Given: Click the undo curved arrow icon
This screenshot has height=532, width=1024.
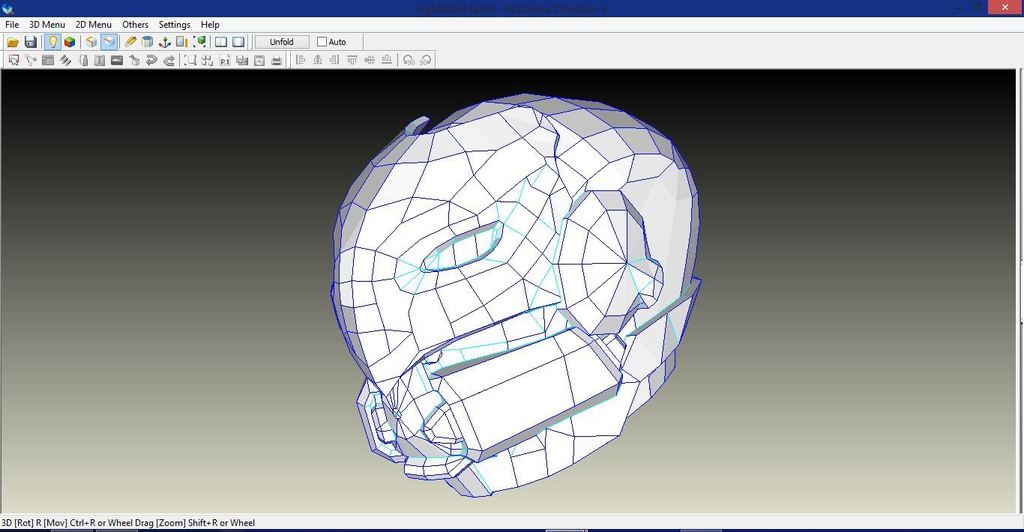Looking at the screenshot, I should pyautogui.click(x=151, y=60).
